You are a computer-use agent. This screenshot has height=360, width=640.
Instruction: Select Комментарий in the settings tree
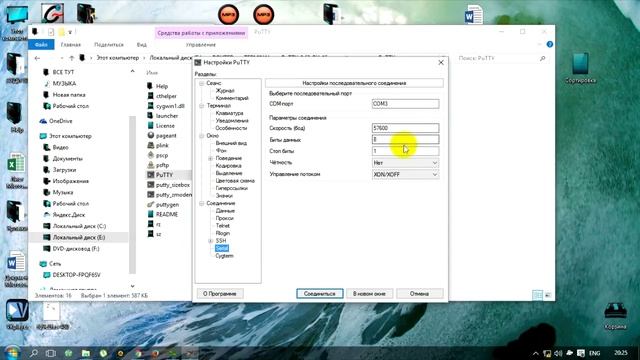click(232, 98)
